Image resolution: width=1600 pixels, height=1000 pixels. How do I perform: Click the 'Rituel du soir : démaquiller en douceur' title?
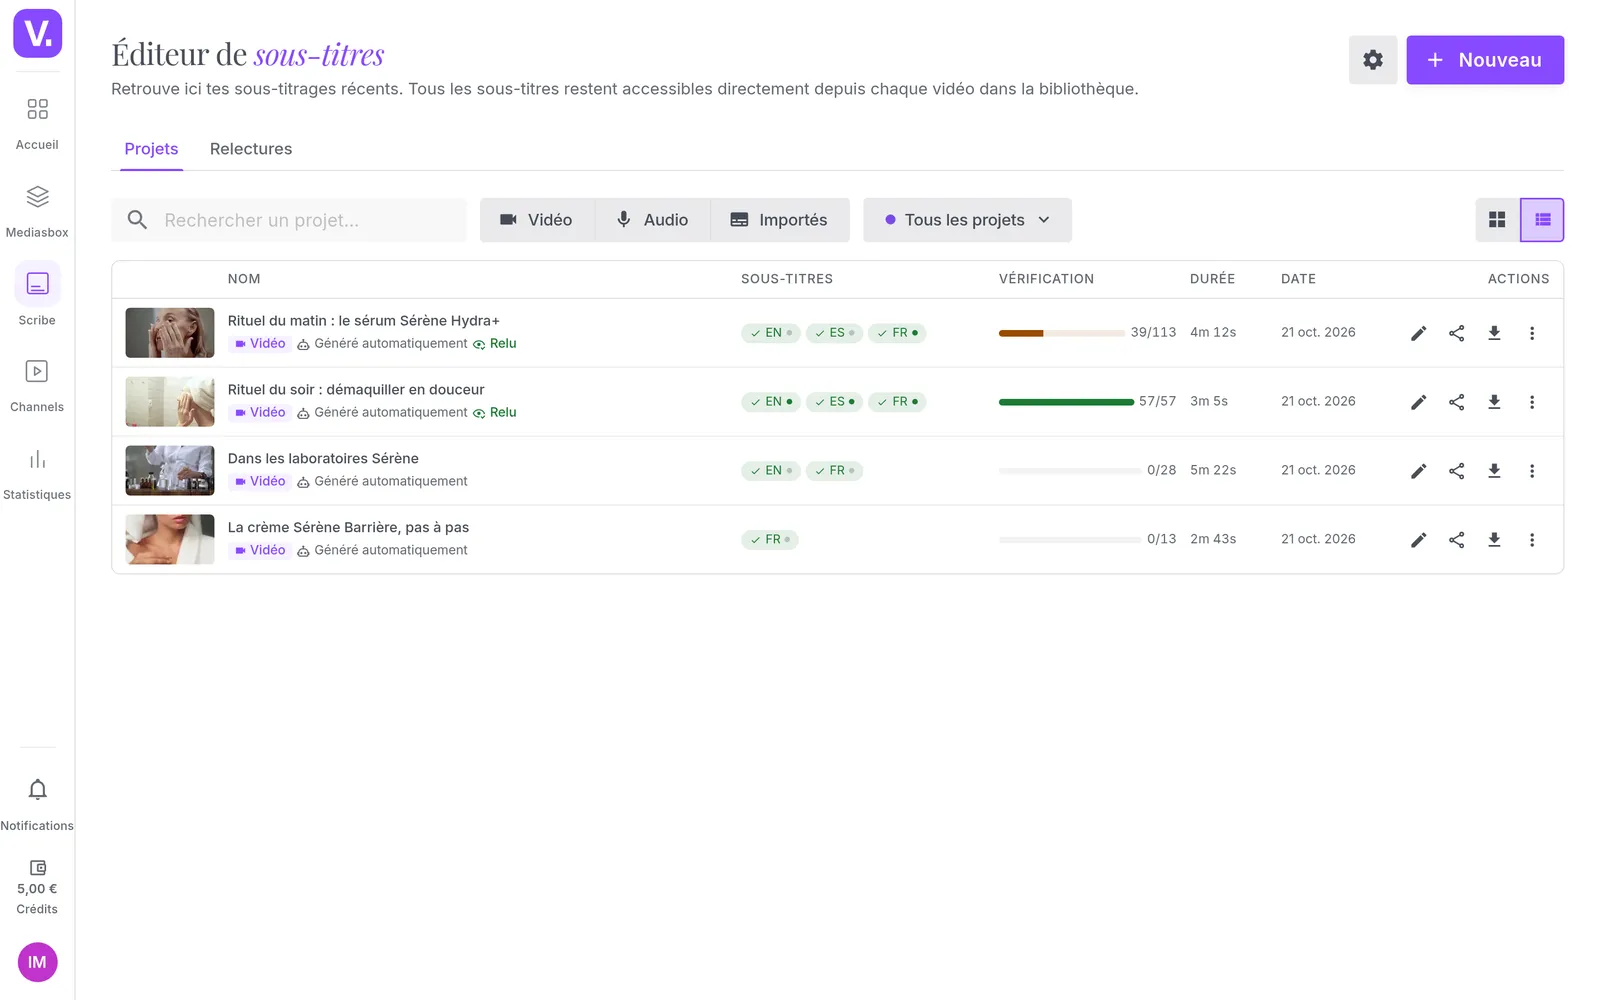[x=356, y=390]
